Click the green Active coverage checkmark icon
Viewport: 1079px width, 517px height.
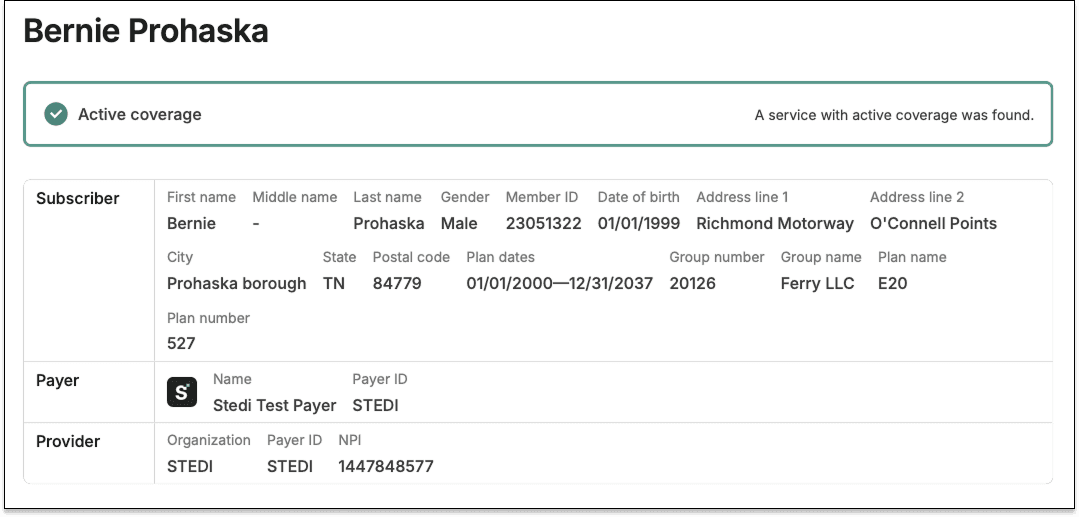coord(56,114)
